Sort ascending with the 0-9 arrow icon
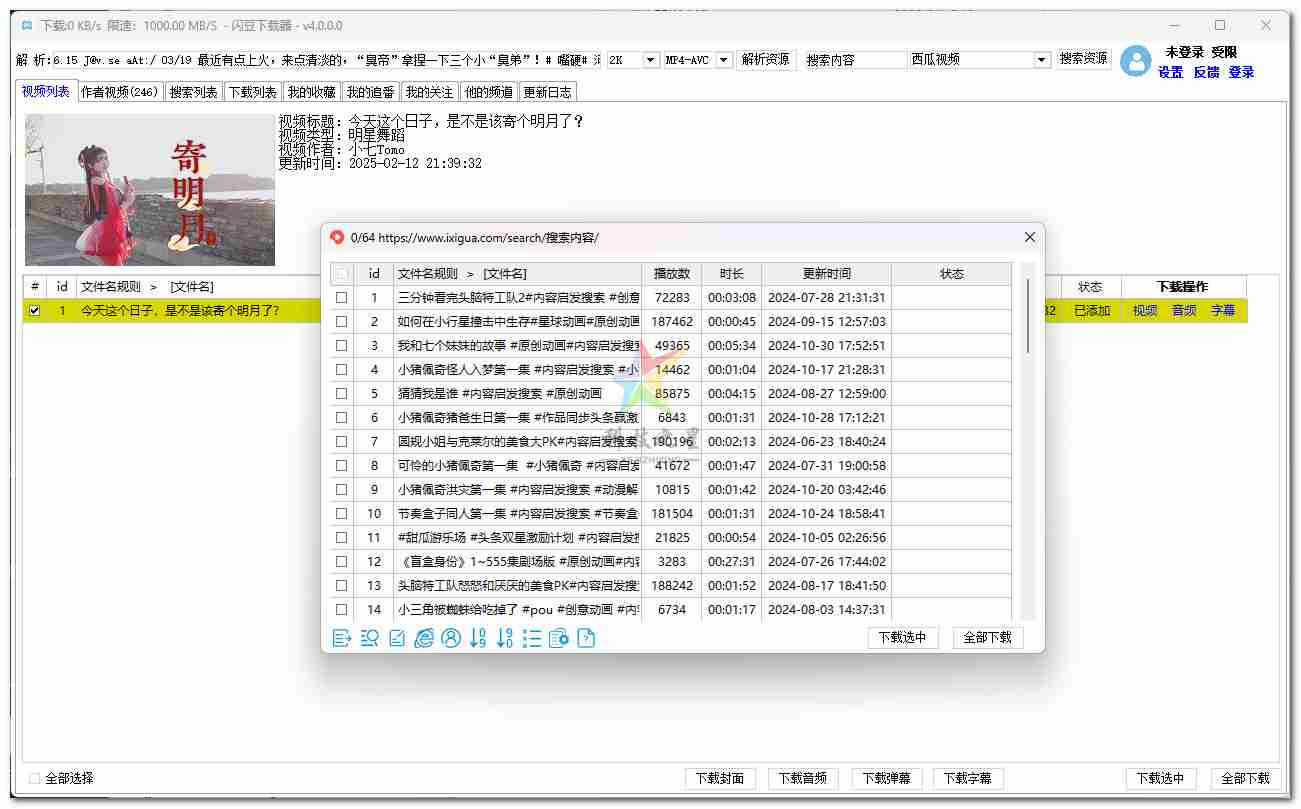The width and height of the screenshot is (1301, 809). click(478, 638)
